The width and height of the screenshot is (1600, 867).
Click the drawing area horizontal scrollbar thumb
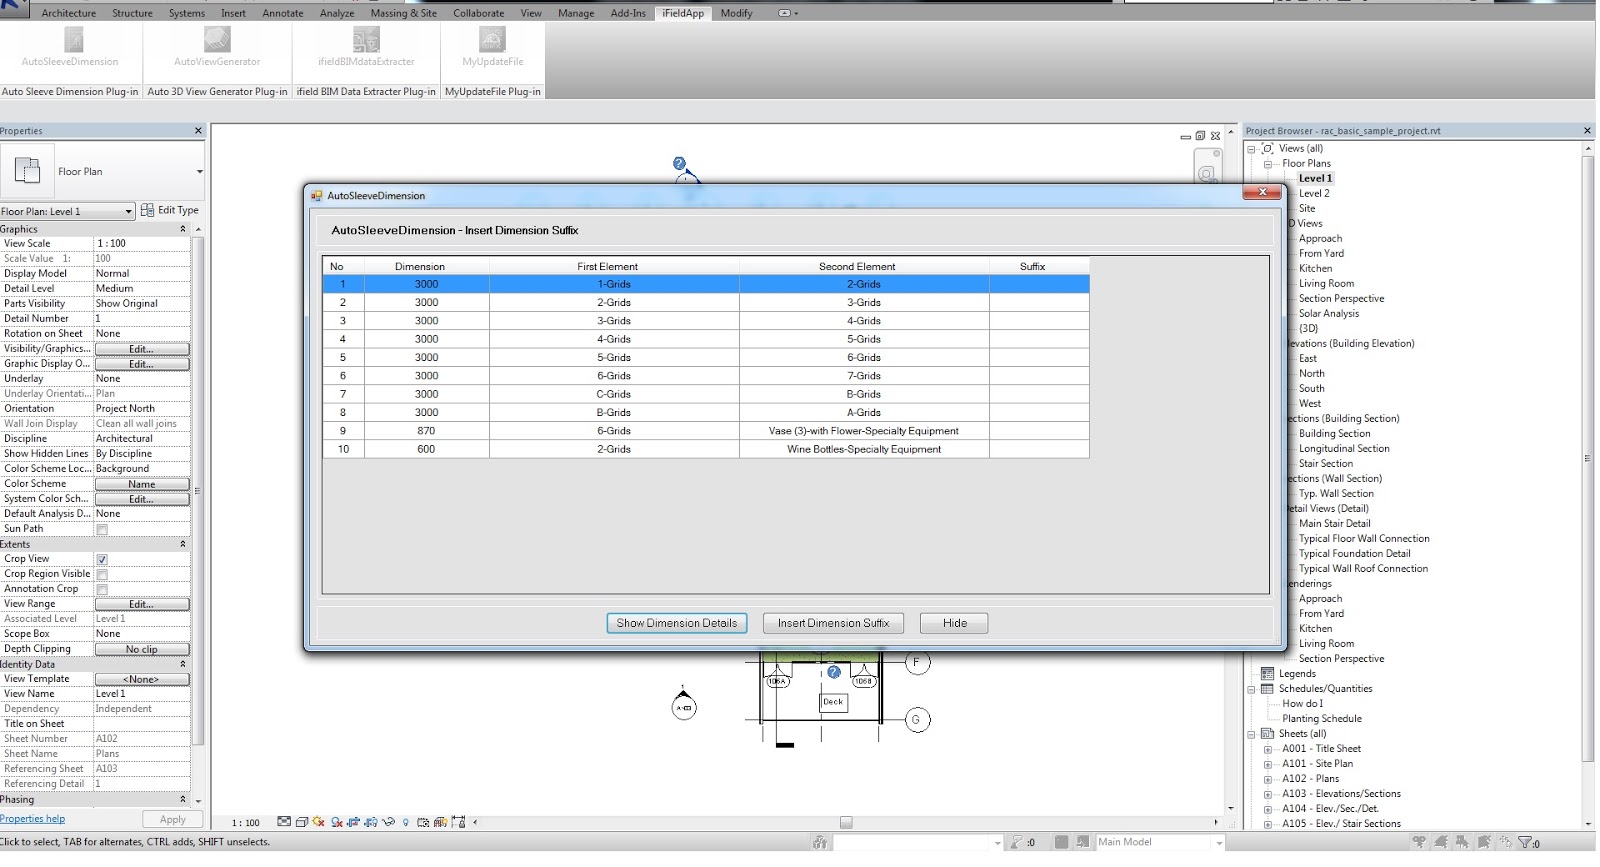pos(846,823)
